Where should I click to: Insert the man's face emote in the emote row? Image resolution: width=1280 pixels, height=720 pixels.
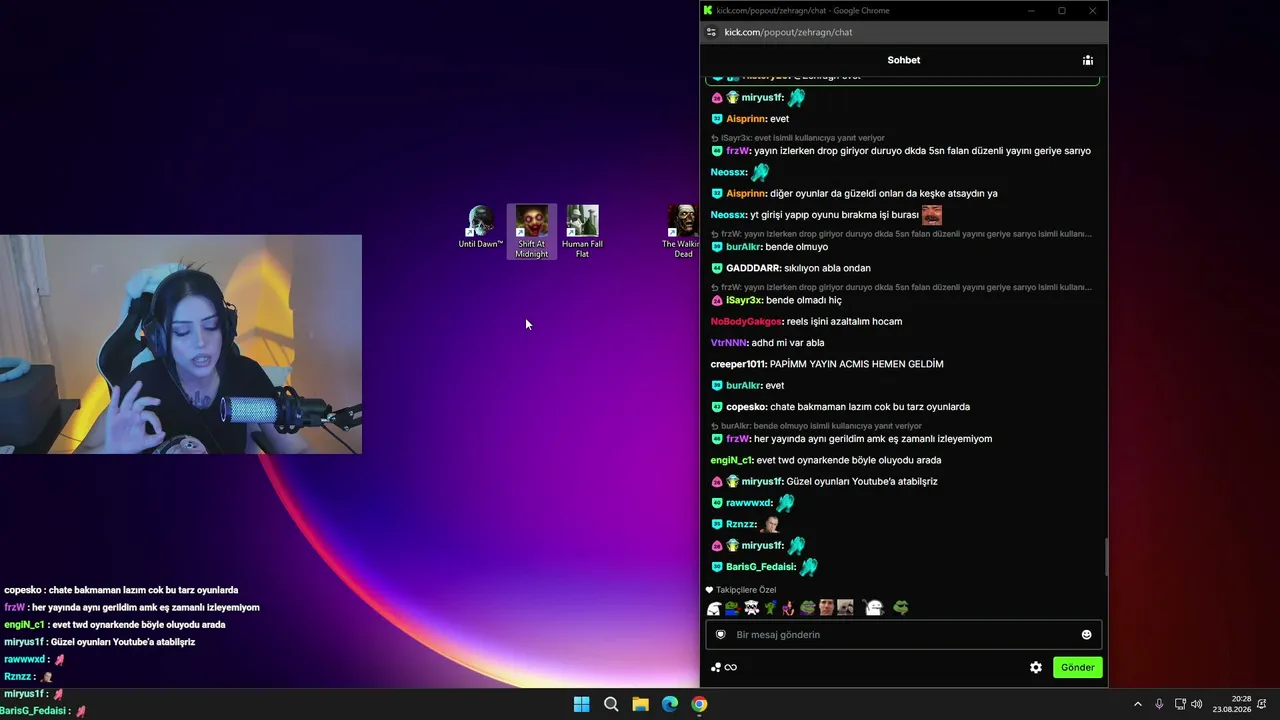click(826, 608)
